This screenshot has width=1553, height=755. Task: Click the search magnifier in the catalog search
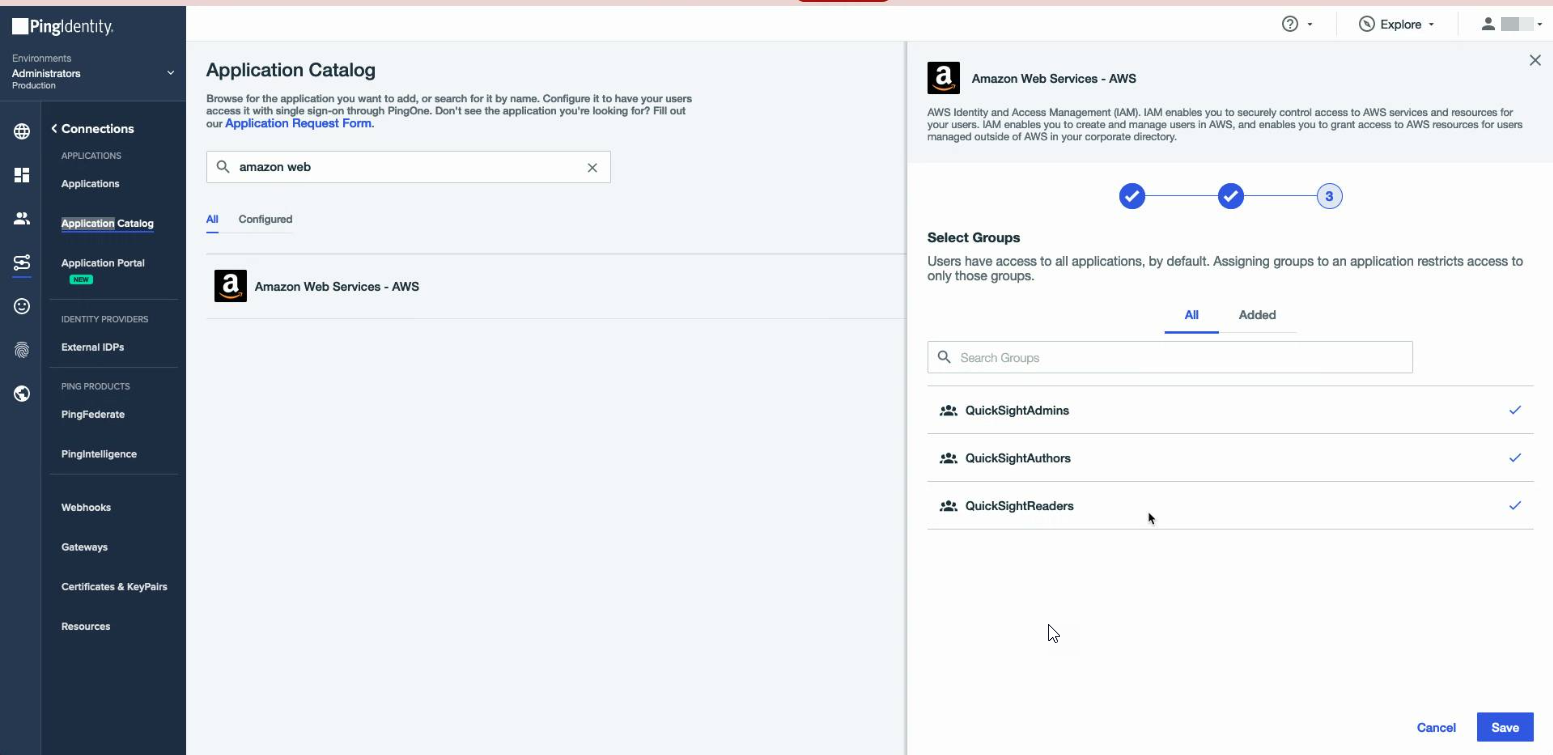[x=223, y=167]
